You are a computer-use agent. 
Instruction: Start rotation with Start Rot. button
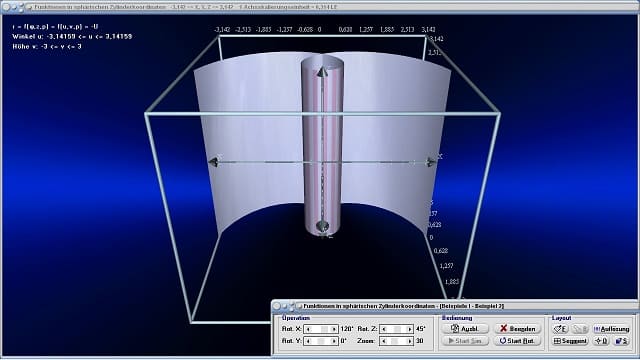point(517,341)
